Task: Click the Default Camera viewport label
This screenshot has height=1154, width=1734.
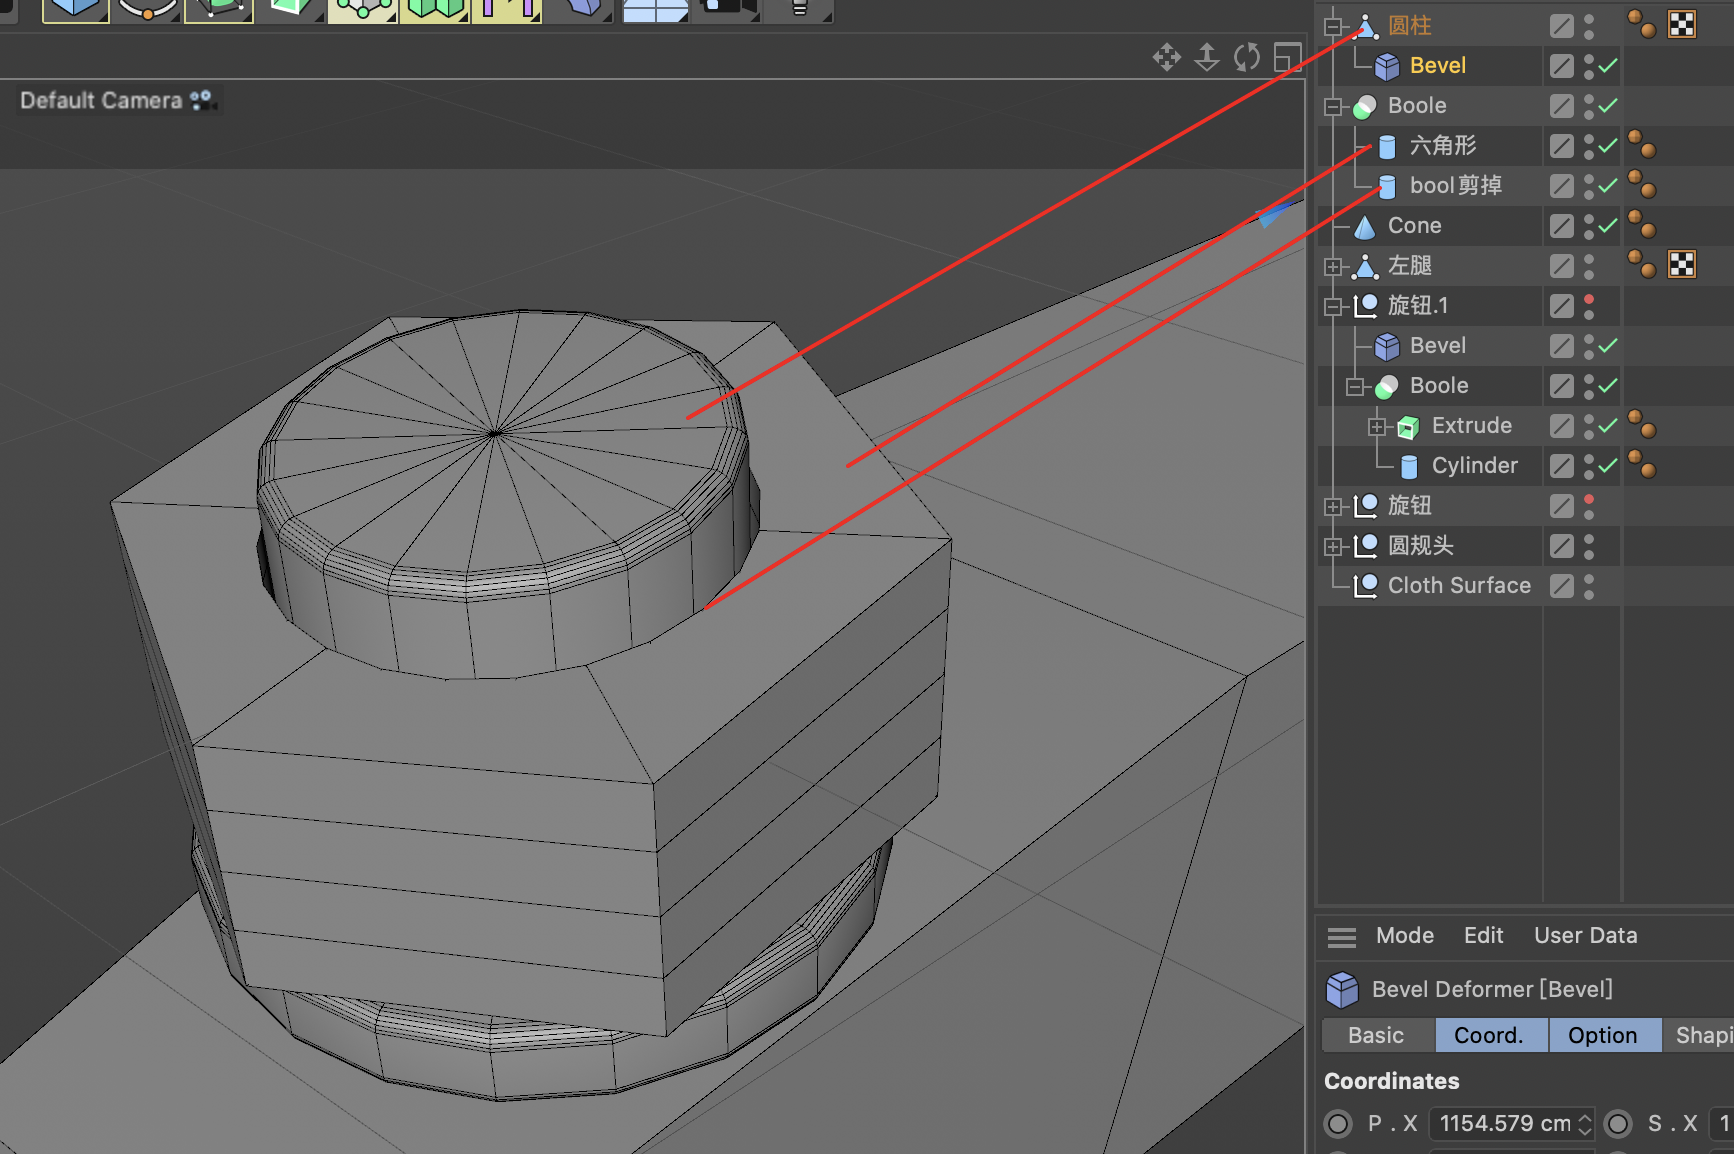Action: click(x=101, y=101)
